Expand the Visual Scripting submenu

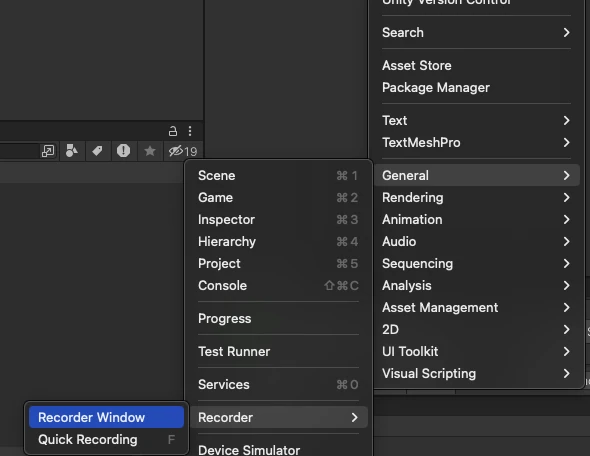click(476, 373)
